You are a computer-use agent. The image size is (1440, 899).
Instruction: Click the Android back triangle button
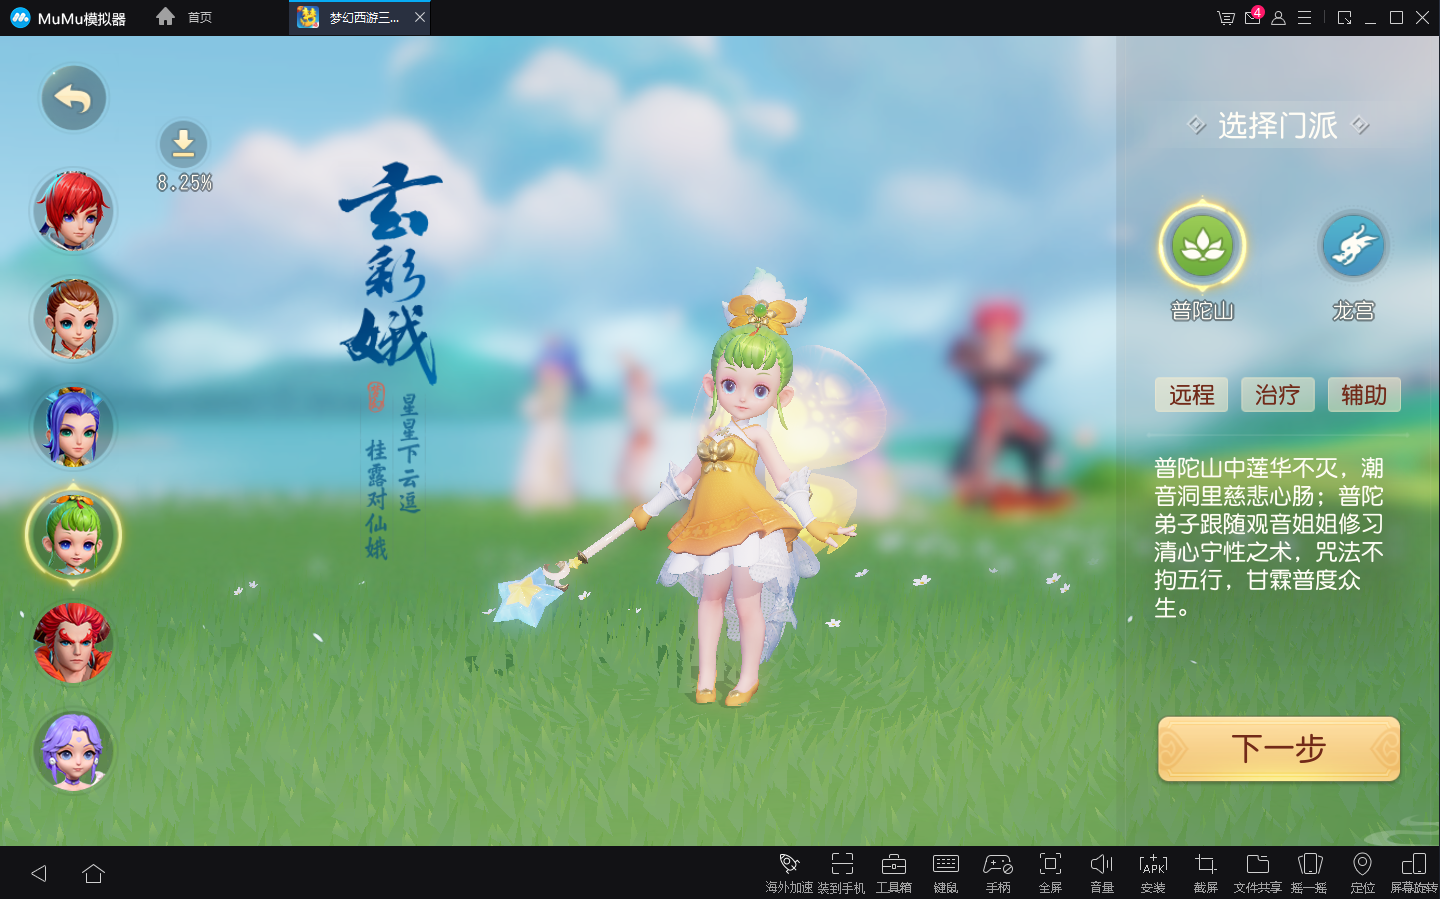pos(39,873)
